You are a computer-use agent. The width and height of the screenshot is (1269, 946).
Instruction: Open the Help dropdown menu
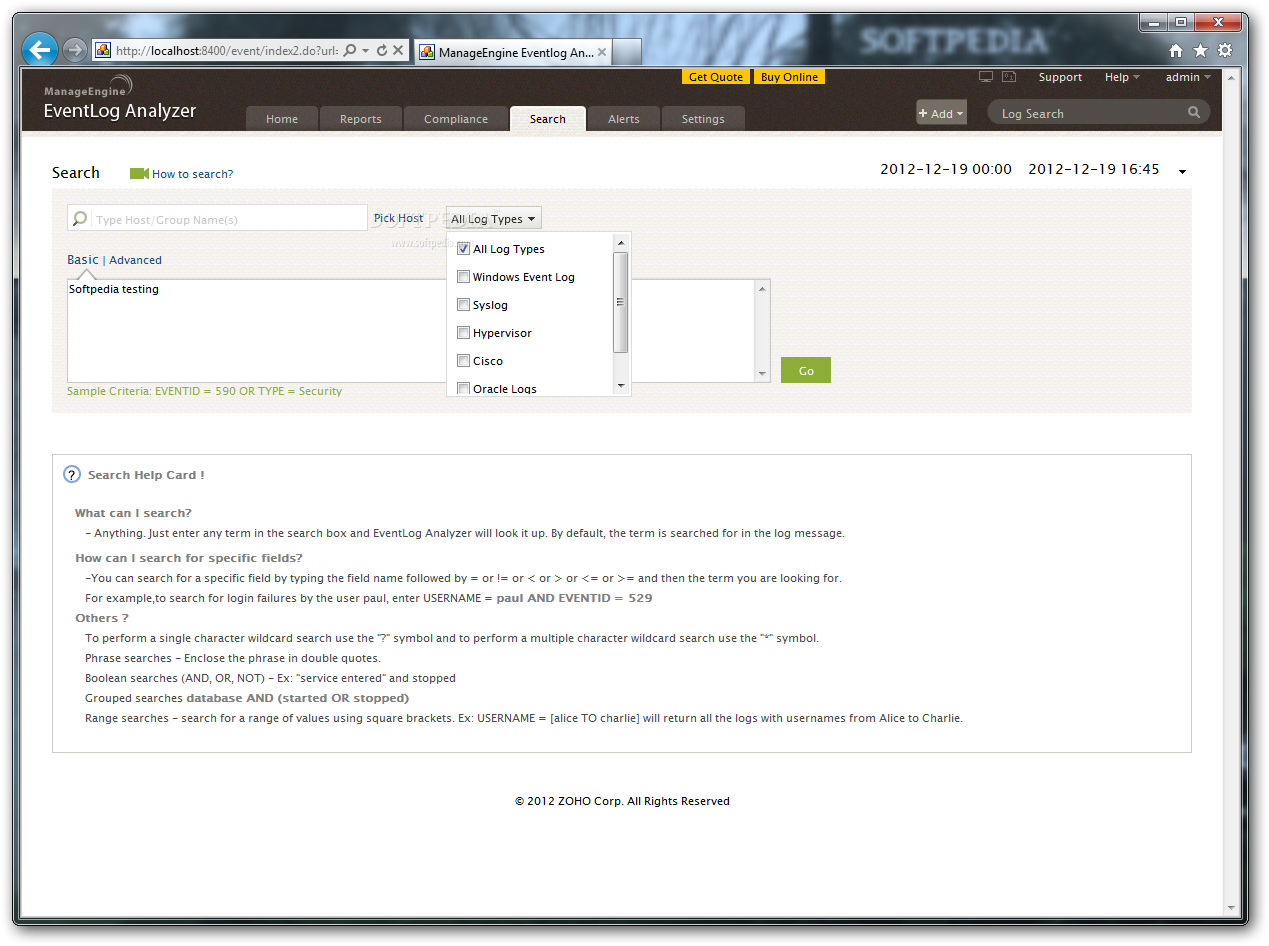point(1121,77)
